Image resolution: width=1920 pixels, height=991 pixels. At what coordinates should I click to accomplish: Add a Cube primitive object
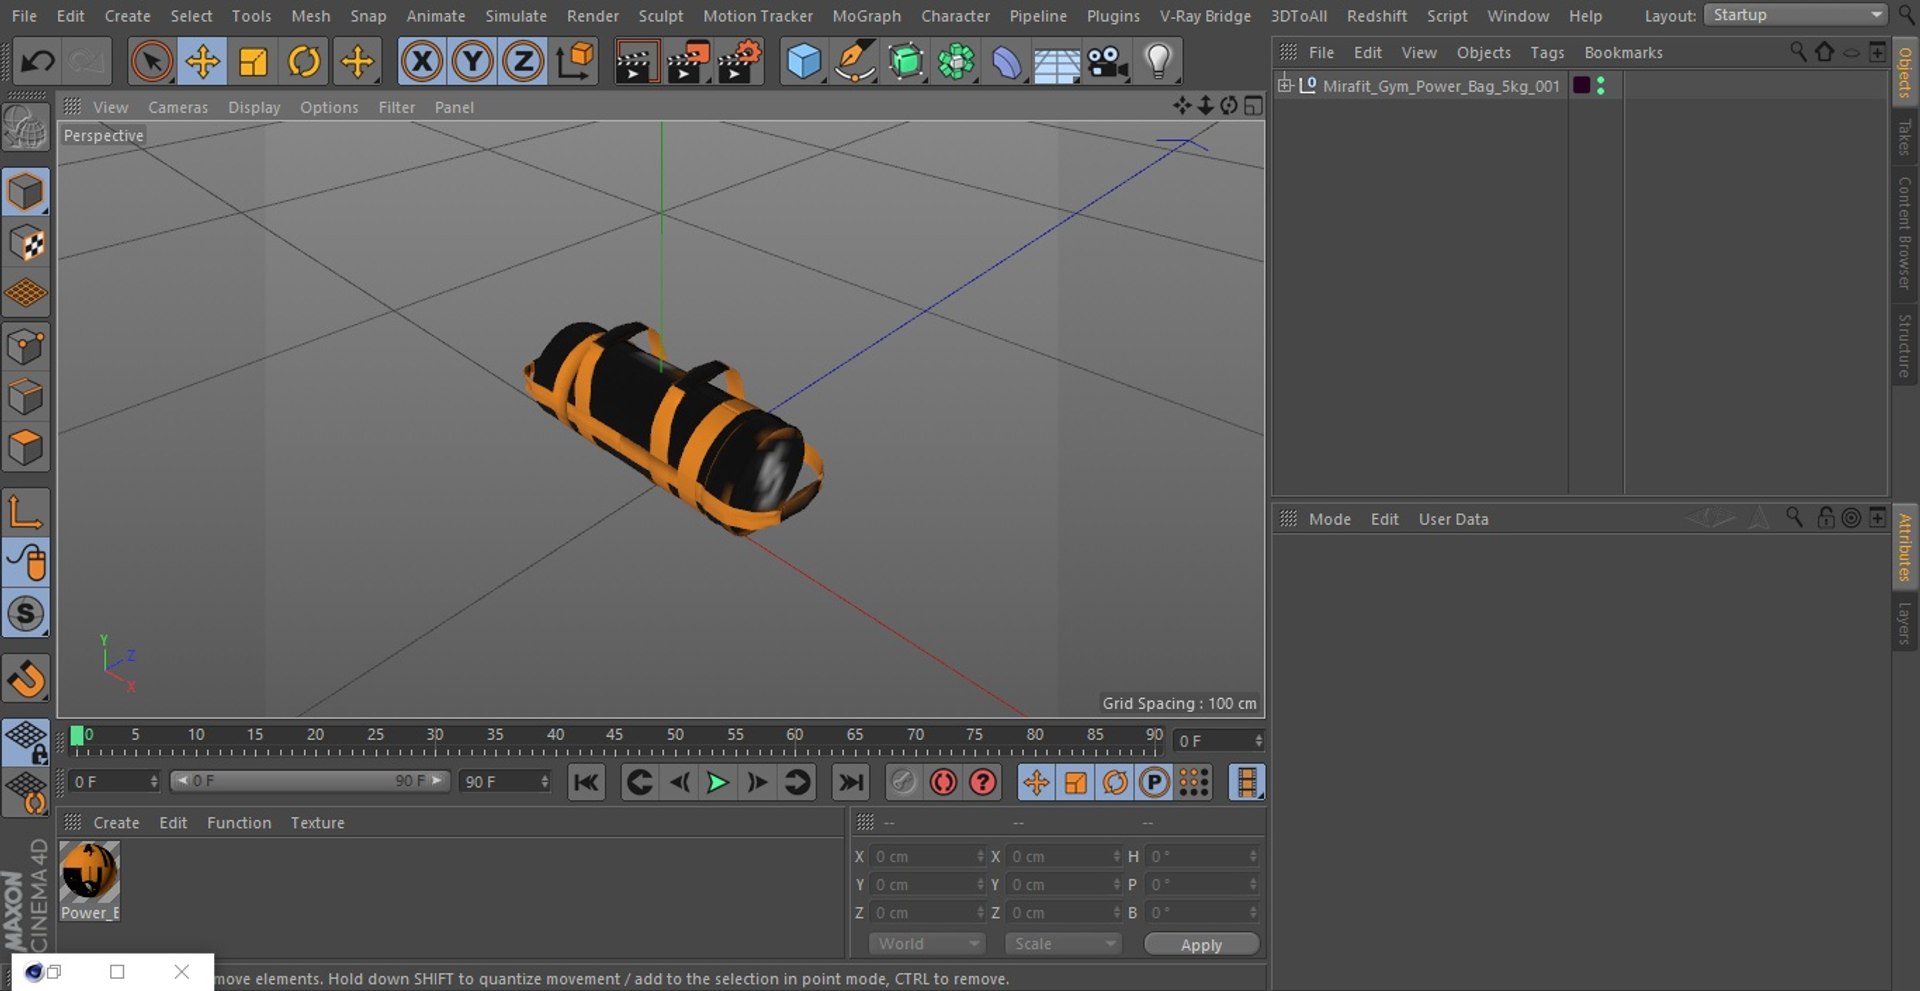(803, 62)
